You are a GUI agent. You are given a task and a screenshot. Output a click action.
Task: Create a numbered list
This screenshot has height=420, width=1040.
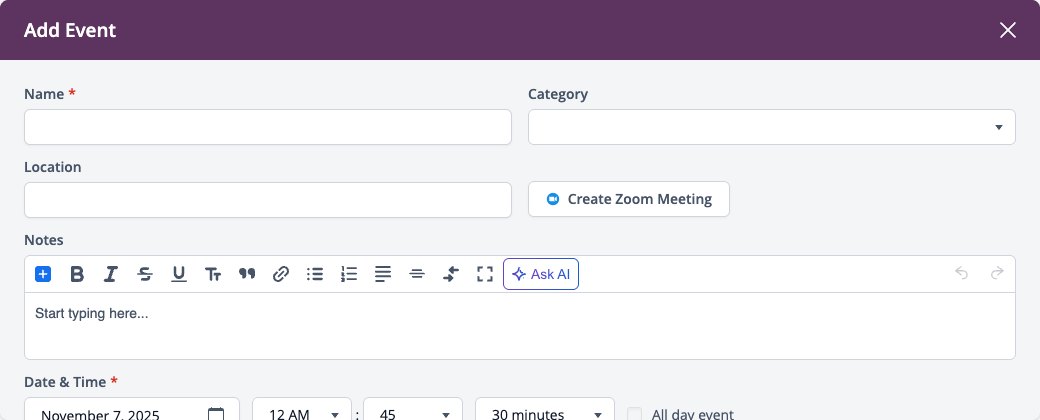pyautogui.click(x=349, y=274)
